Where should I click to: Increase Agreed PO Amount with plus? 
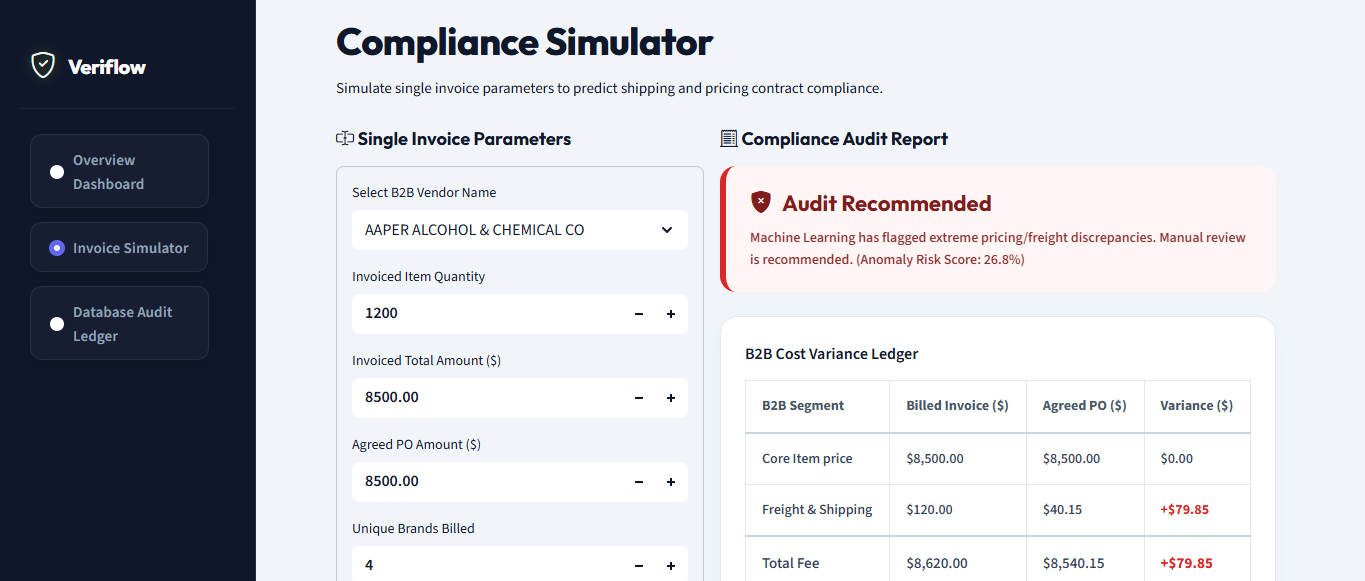pyautogui.click(x=671, y=482)
